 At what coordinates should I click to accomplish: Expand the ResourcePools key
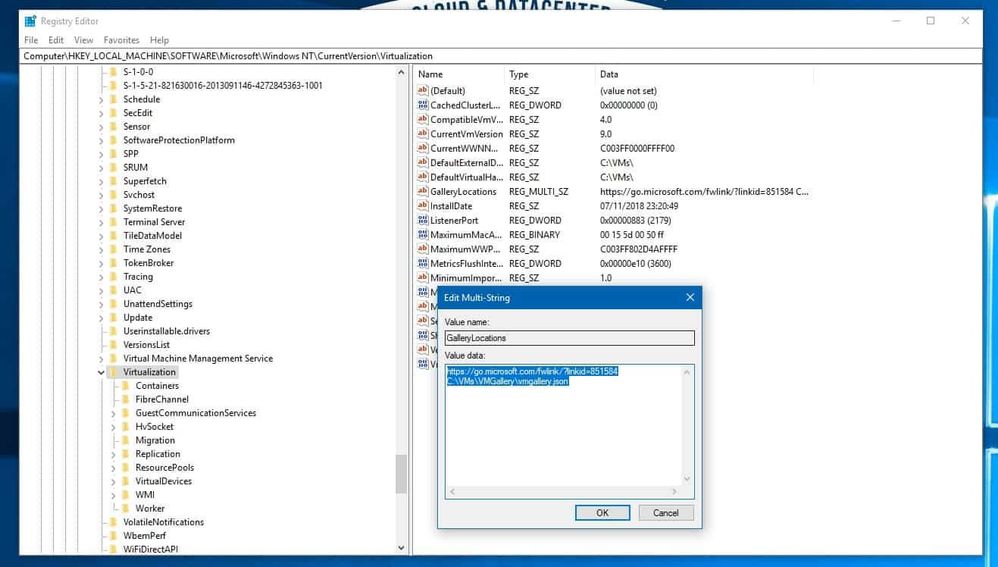point(113,468)
